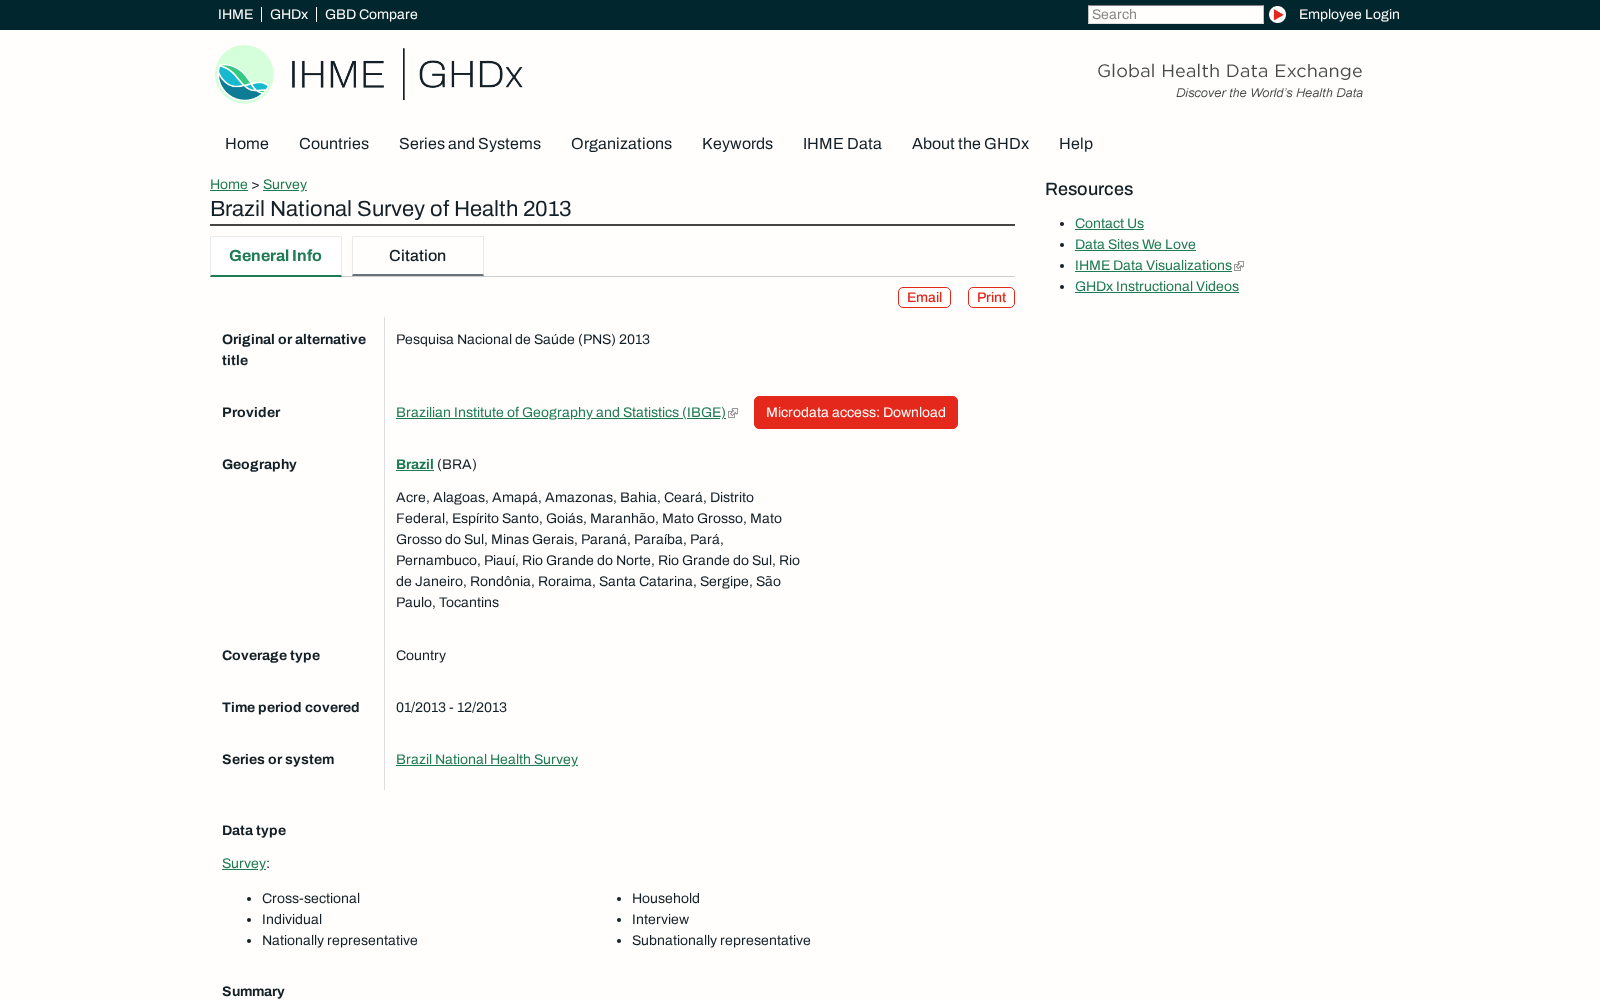Click inside the Search input field
The image size is (1600, 1000).
coord(1175,14)
